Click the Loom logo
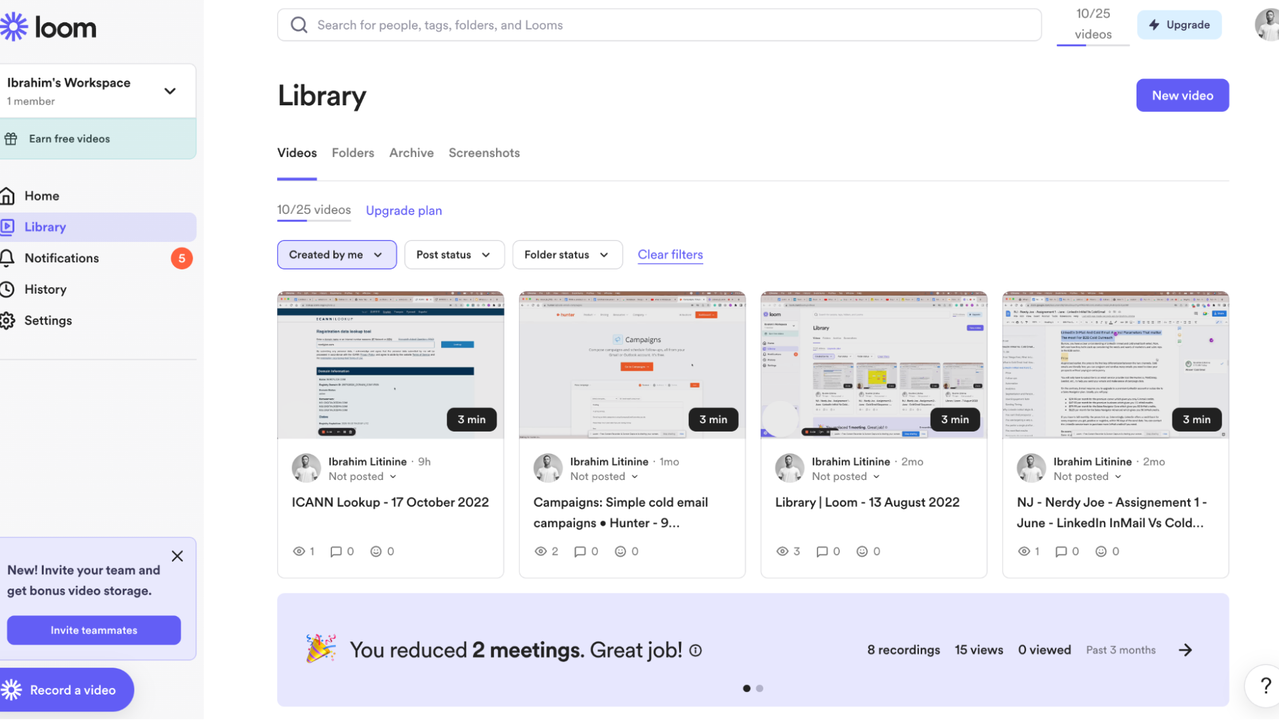Viewport: 1279px width, 720px height. [x=48, y=27]
